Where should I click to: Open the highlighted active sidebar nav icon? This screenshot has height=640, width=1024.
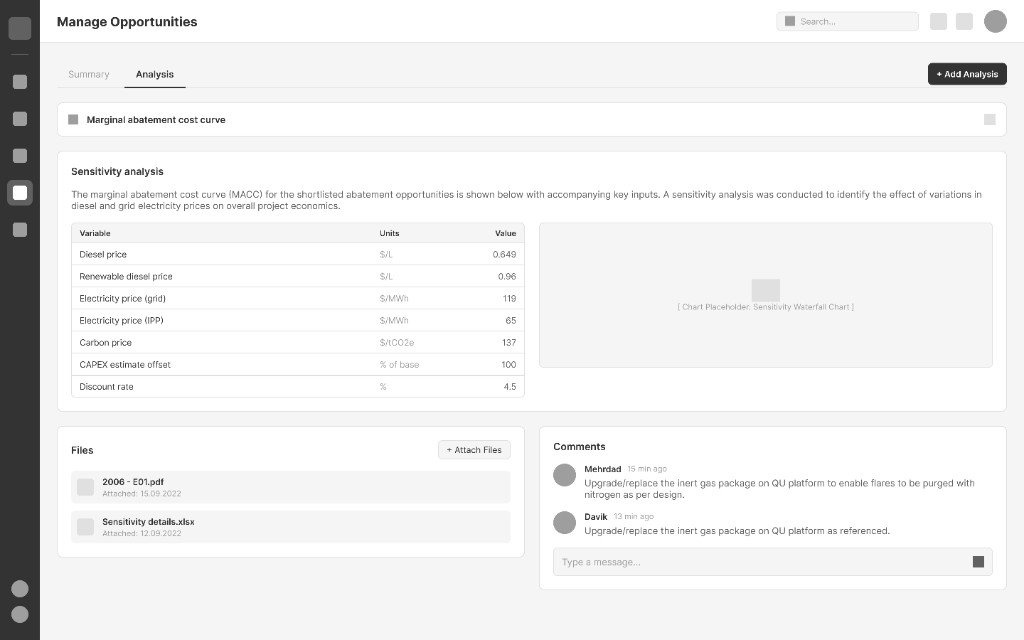point(20,193)
